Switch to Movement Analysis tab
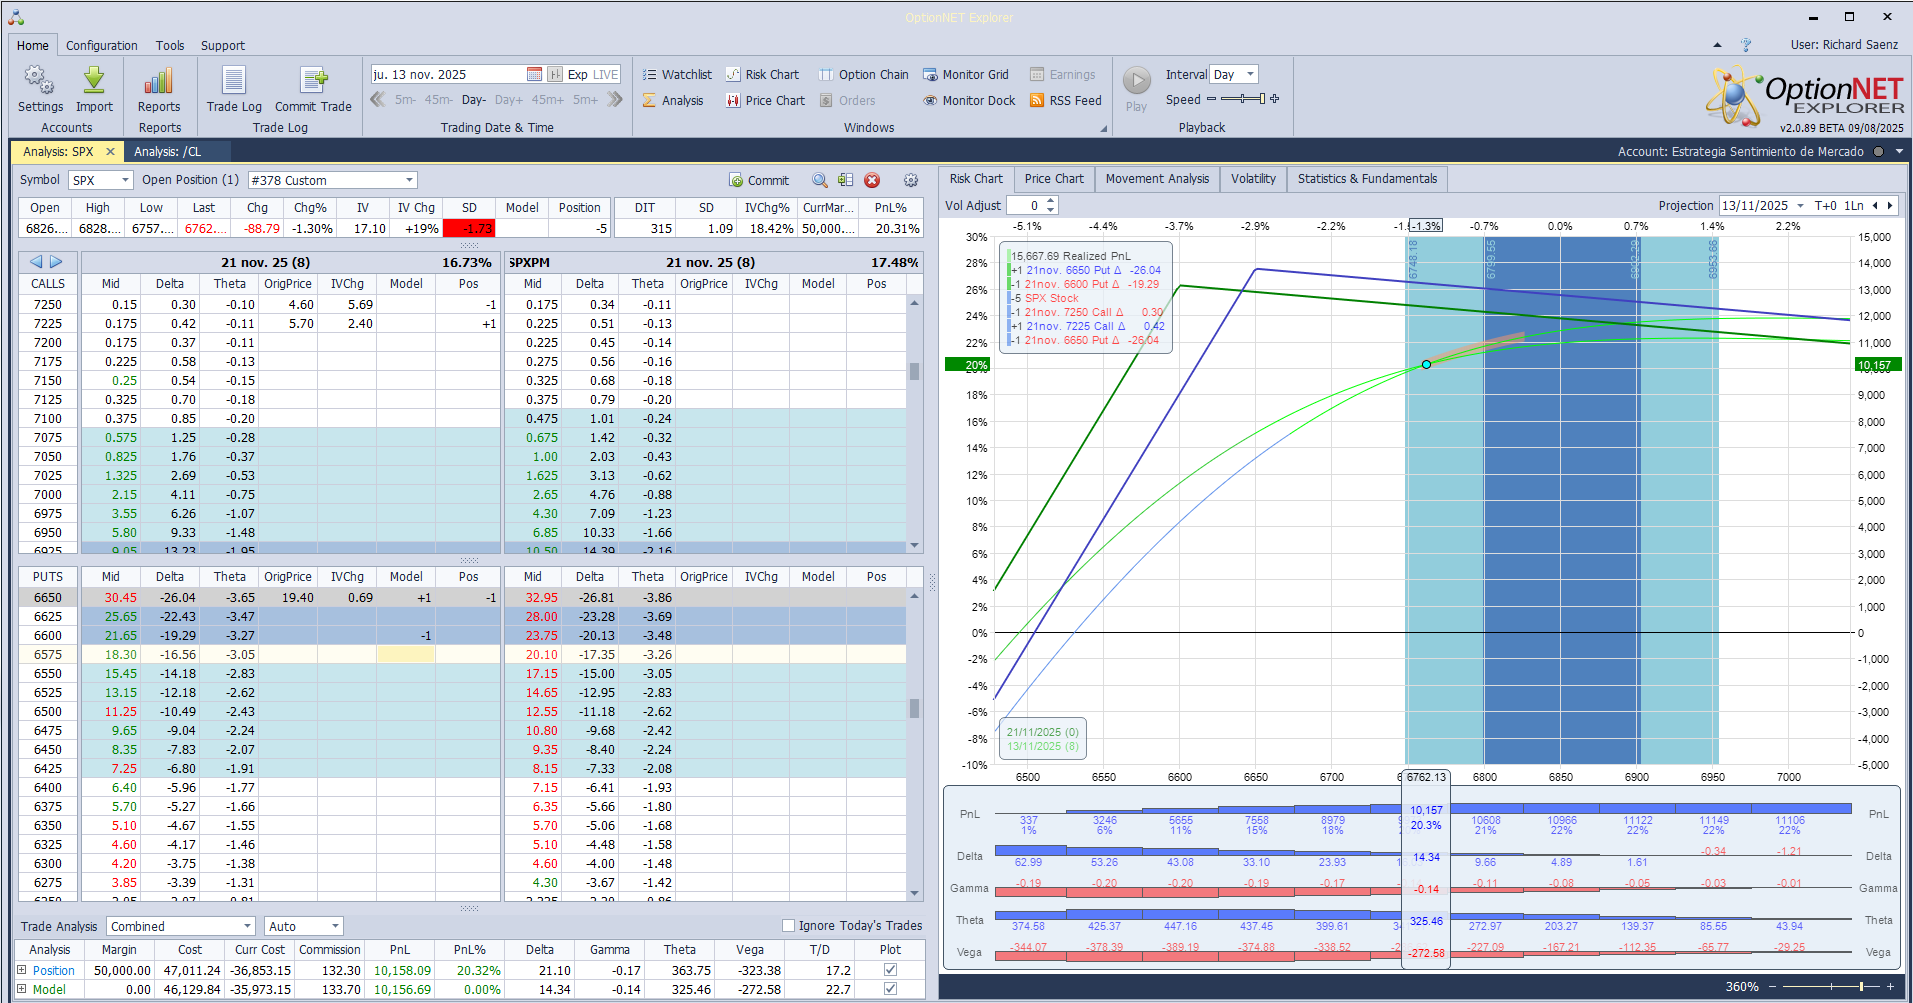Image resolution: width=1913 pixels, height=1003 pixels. click(1157, 178)
